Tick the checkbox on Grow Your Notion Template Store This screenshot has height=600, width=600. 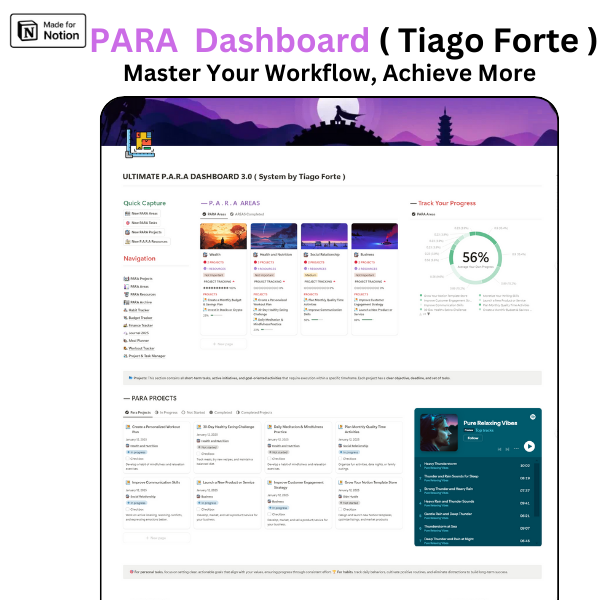[x=340, y=509]
